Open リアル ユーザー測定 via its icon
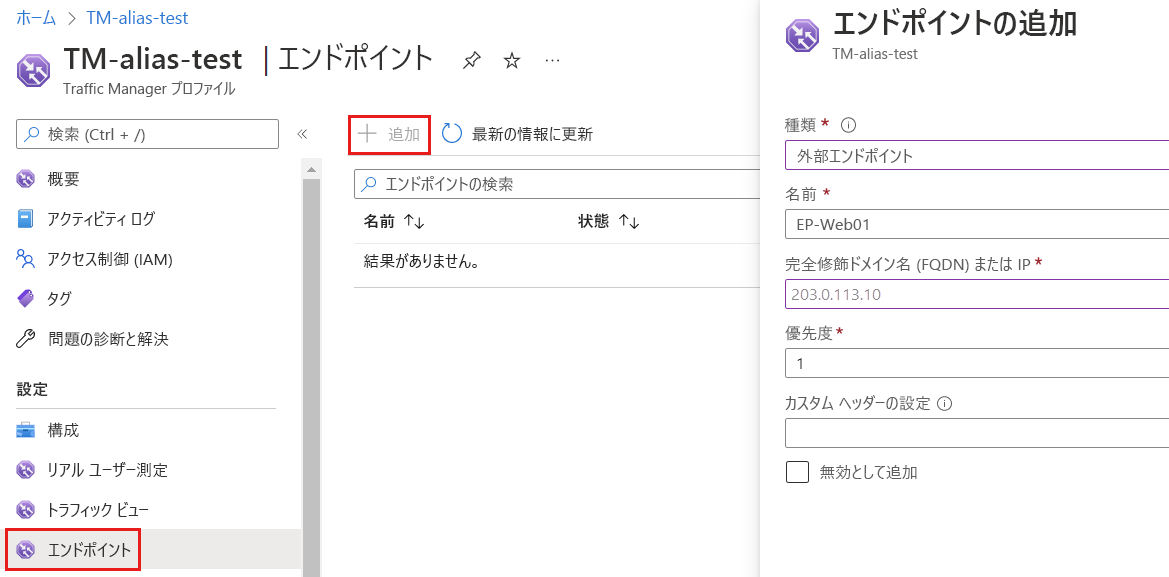 (x=24, y=471)
